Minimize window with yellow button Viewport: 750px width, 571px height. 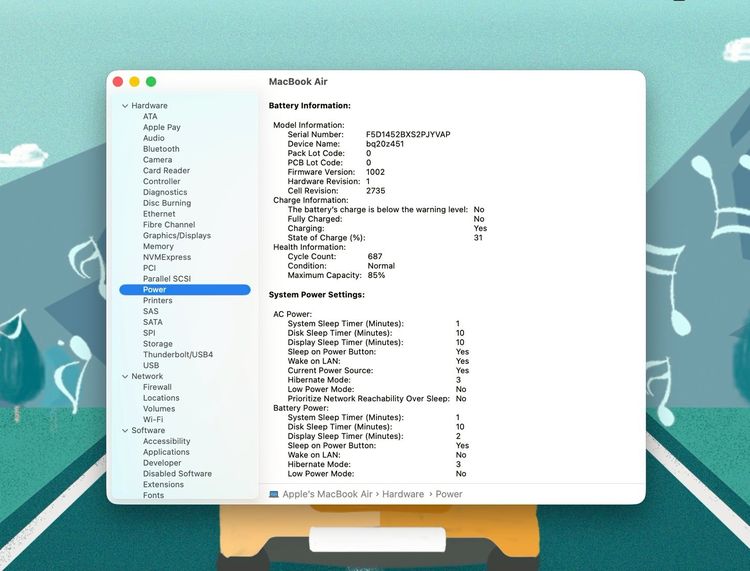(134, 82)
